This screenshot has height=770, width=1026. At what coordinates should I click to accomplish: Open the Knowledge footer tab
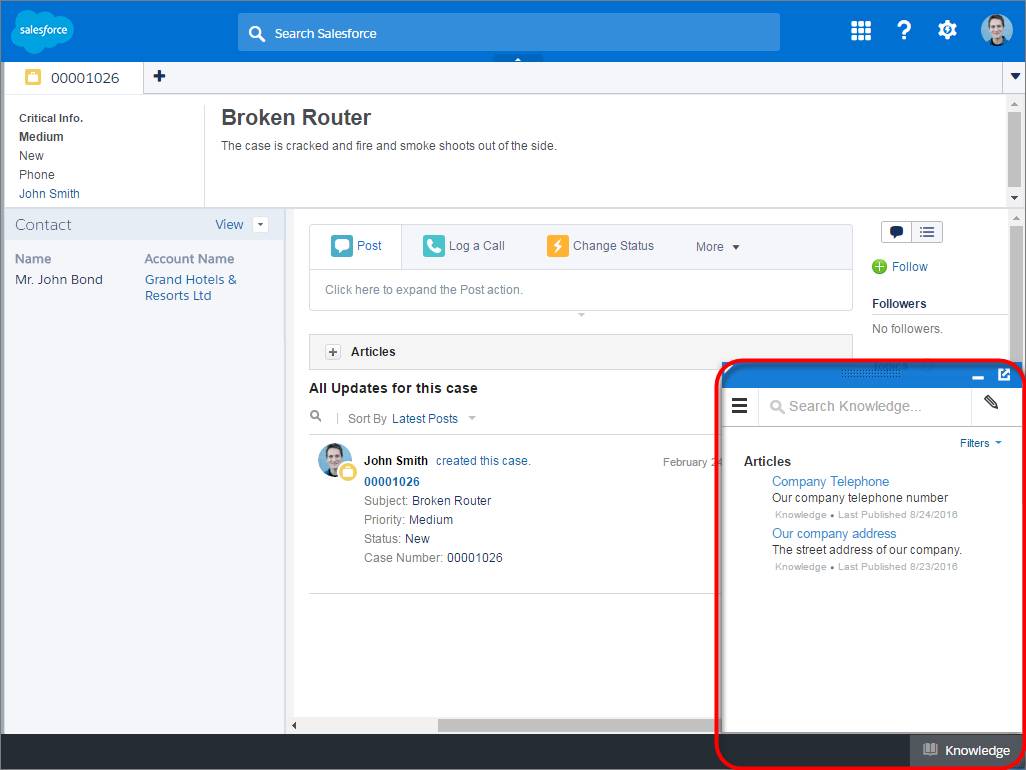(x=966, y=750)
